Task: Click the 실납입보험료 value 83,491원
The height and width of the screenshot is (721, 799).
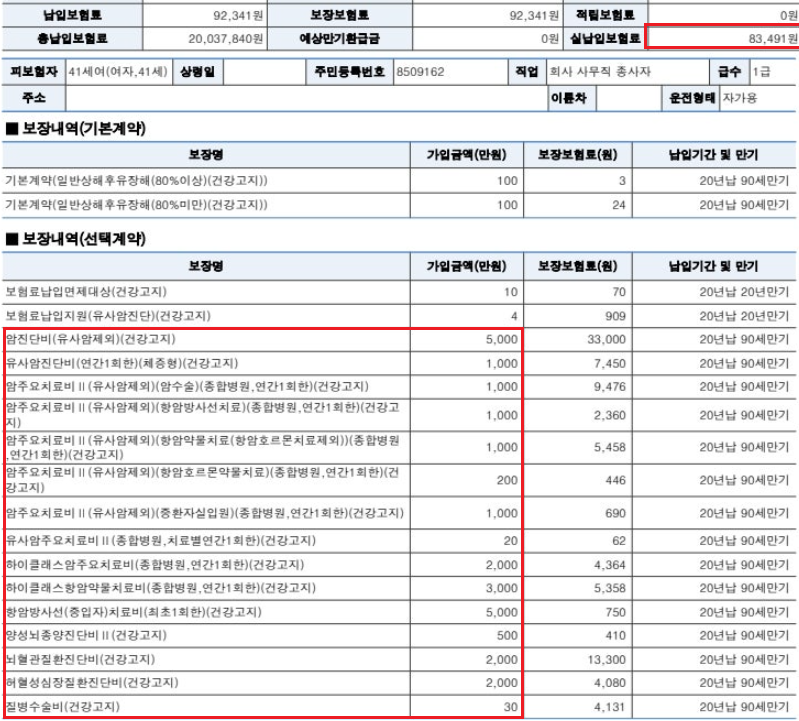Action: (773, 39)
